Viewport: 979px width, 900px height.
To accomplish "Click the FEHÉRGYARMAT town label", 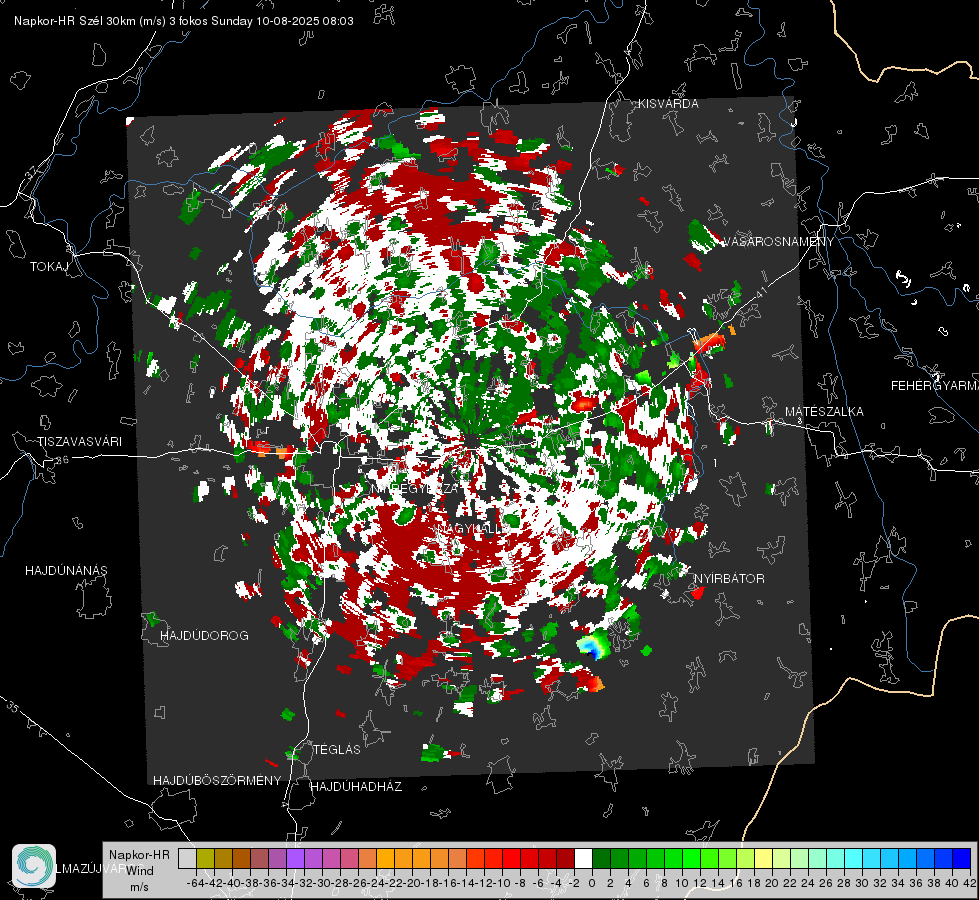I will [x=934, y=386].
